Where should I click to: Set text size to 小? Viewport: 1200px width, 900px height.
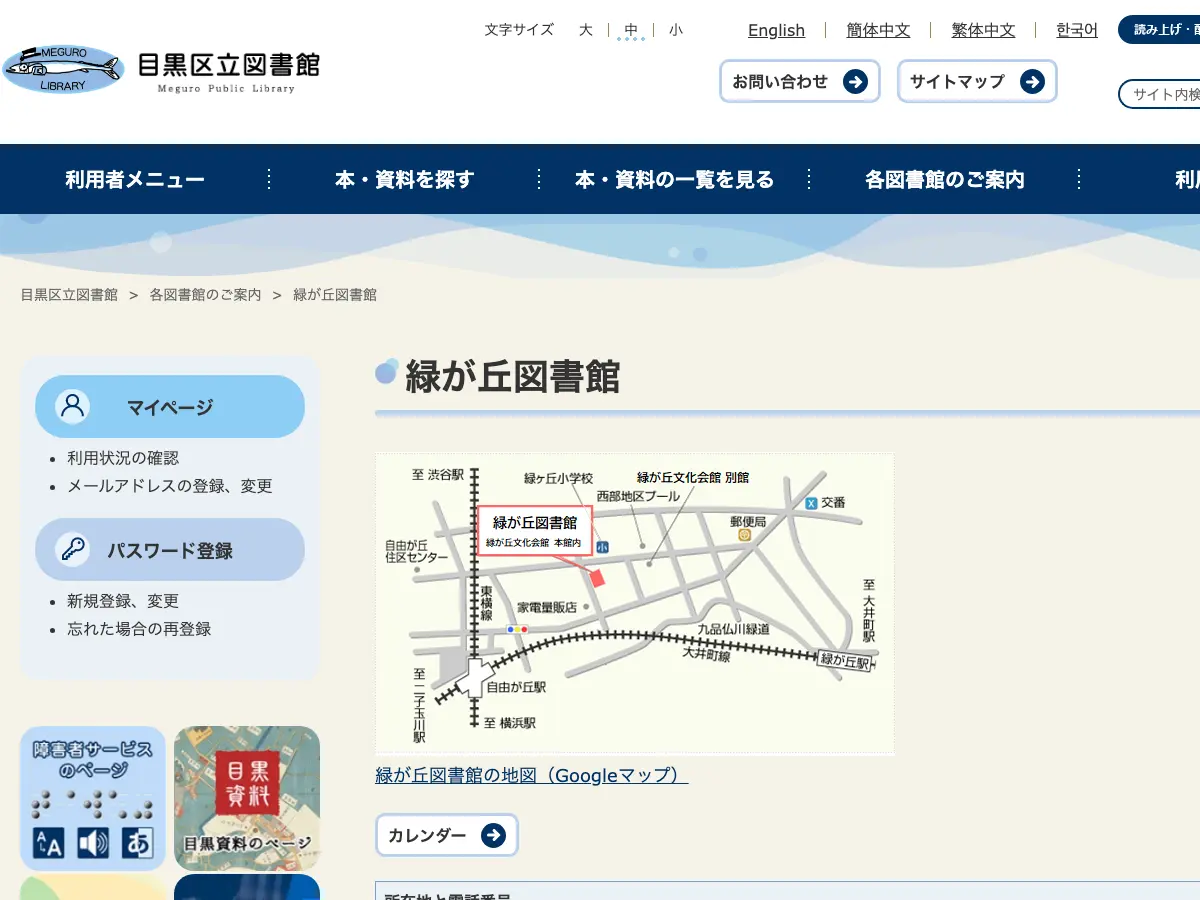pyautogui.click(x=676, y=30)
